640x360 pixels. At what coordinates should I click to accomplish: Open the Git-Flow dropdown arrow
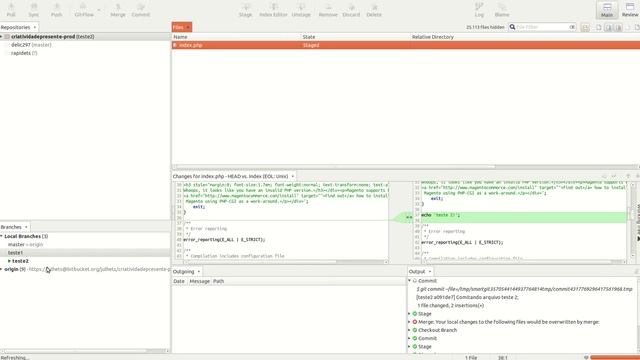(x=99, y=10)
